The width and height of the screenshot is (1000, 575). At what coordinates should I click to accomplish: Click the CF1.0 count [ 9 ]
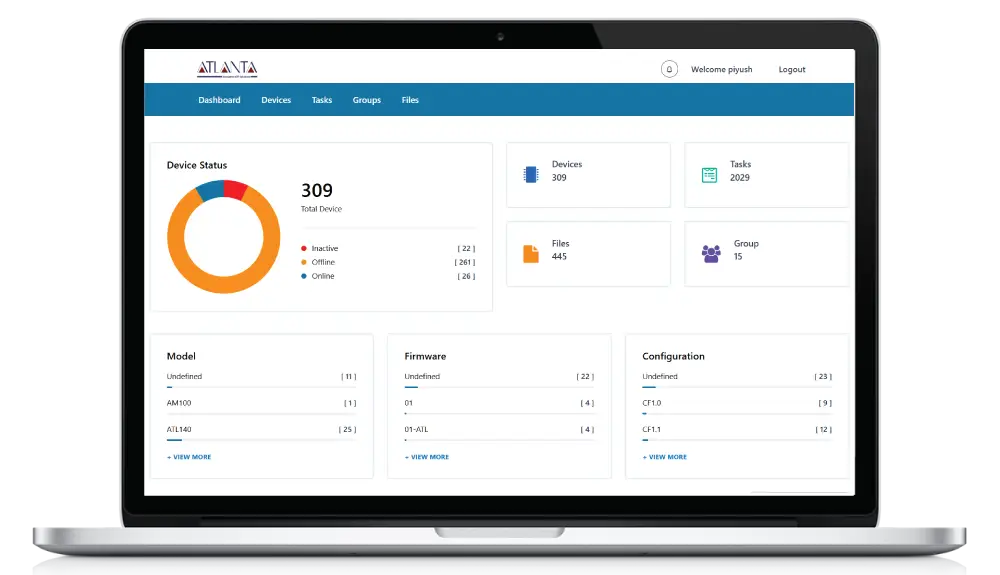825,403
